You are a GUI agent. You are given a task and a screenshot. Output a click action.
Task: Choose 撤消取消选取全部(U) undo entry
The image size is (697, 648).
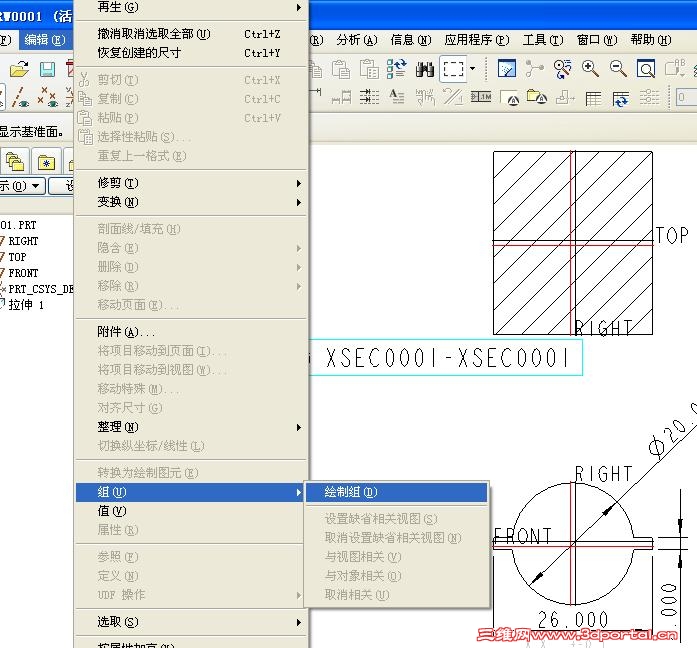pyautogui.click(x=191, y=34)
